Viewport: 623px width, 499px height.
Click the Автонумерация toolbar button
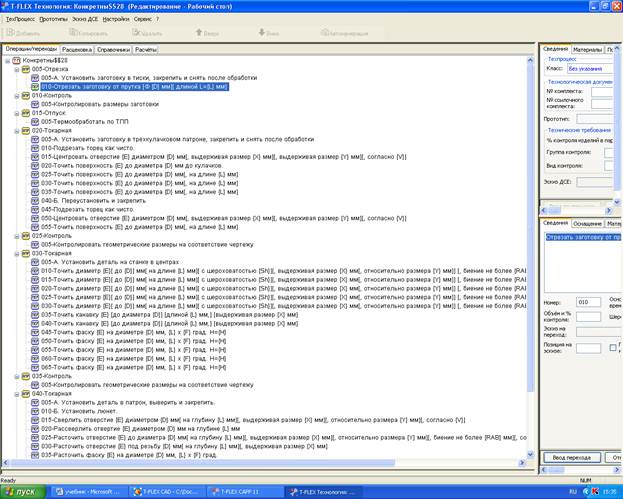[x=344, y=33]
